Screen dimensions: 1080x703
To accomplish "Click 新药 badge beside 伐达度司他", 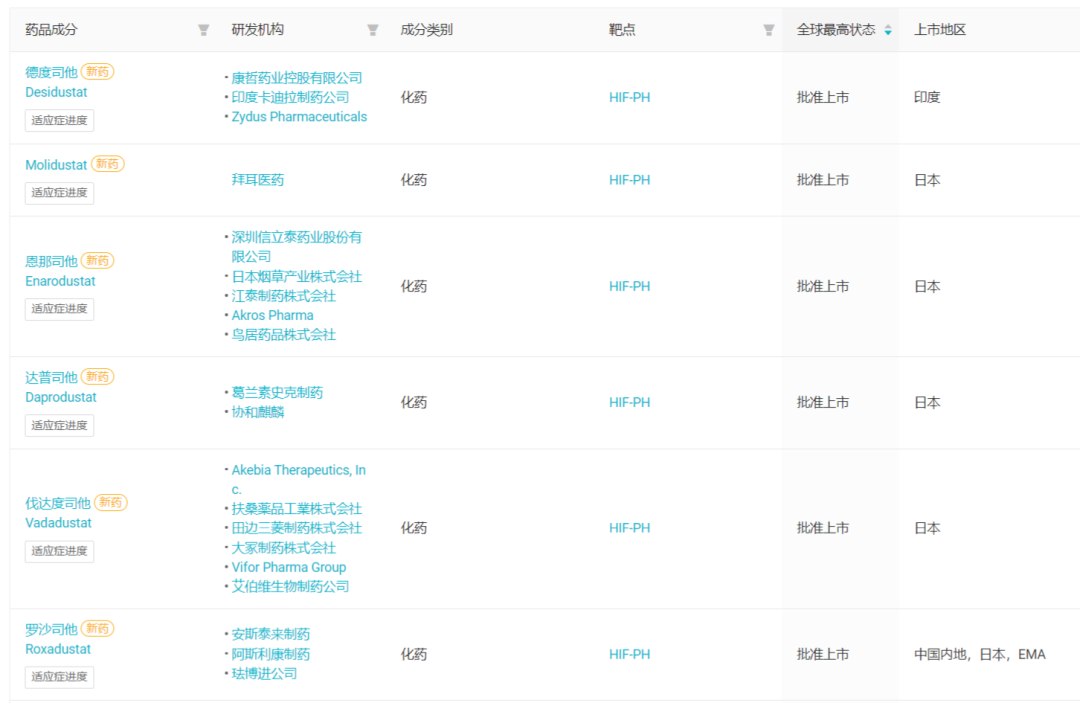I will (111, 503).
